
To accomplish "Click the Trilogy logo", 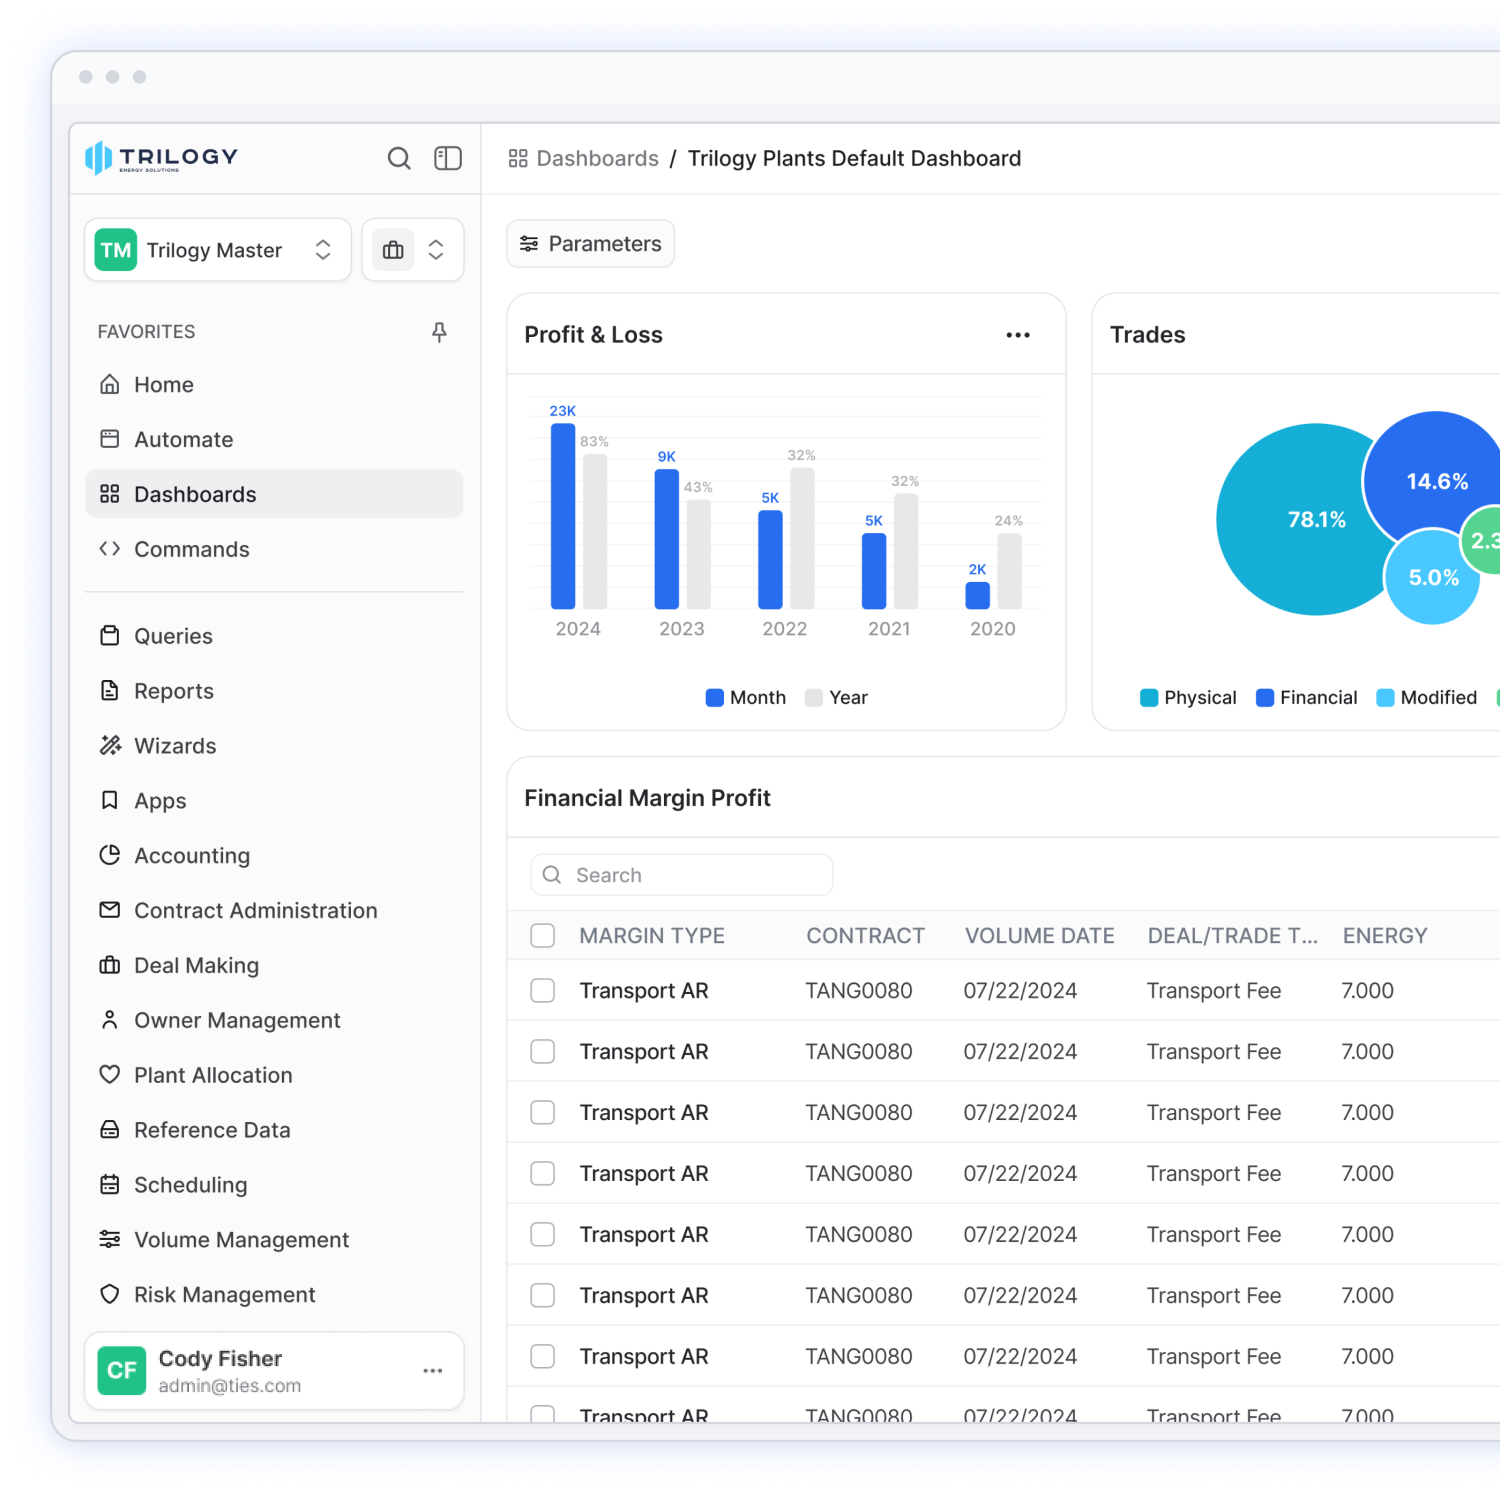I will click(x=162, y=158).
